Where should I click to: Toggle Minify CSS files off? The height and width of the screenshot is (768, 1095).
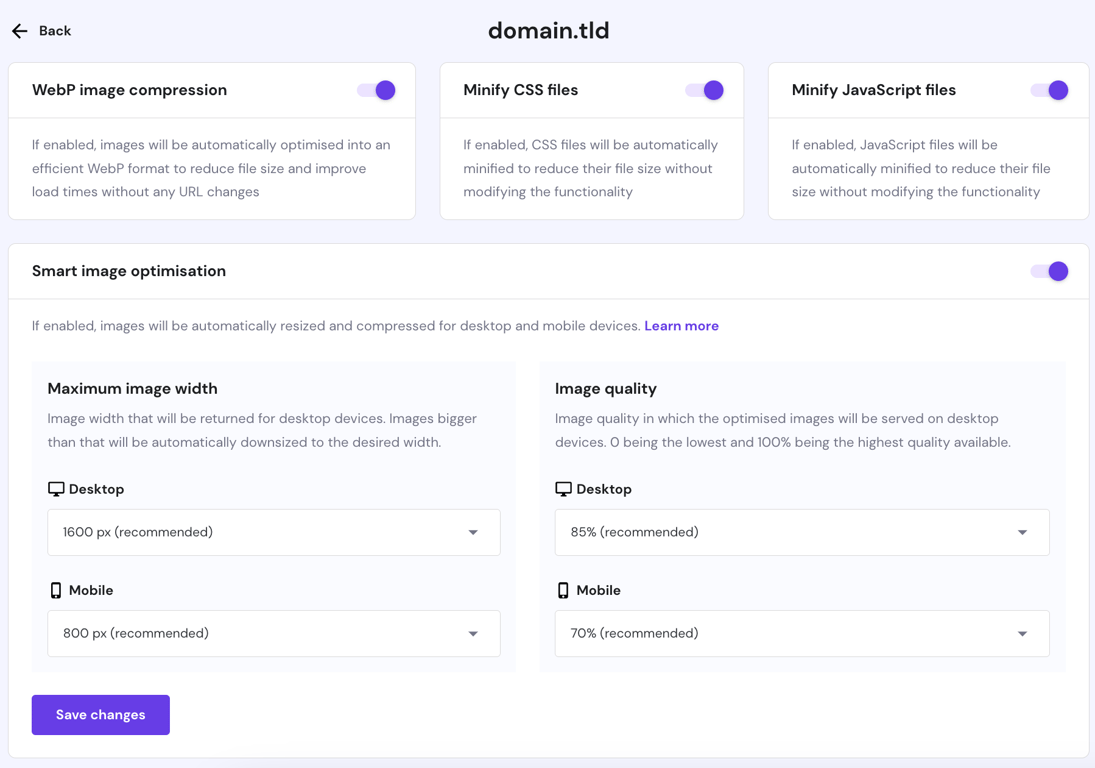(x=706, y=89)
